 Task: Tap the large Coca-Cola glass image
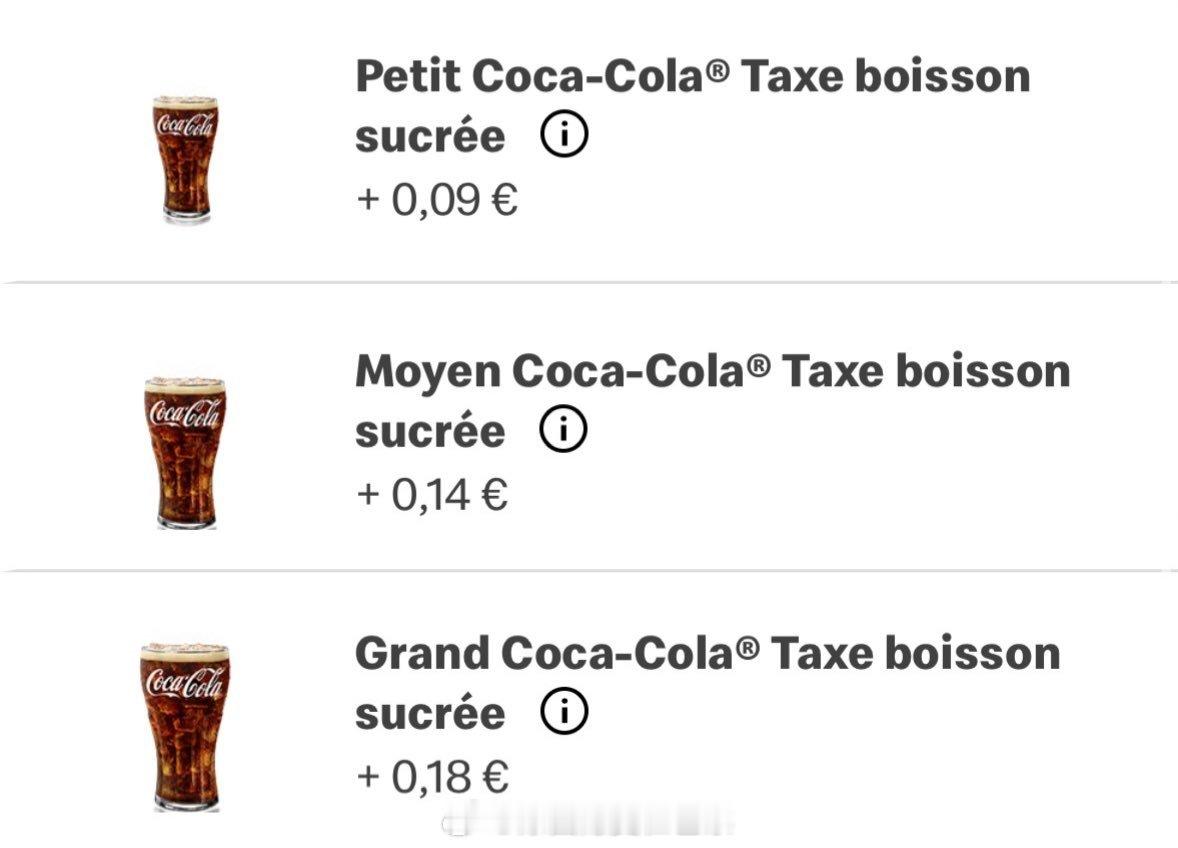(185, 727)
